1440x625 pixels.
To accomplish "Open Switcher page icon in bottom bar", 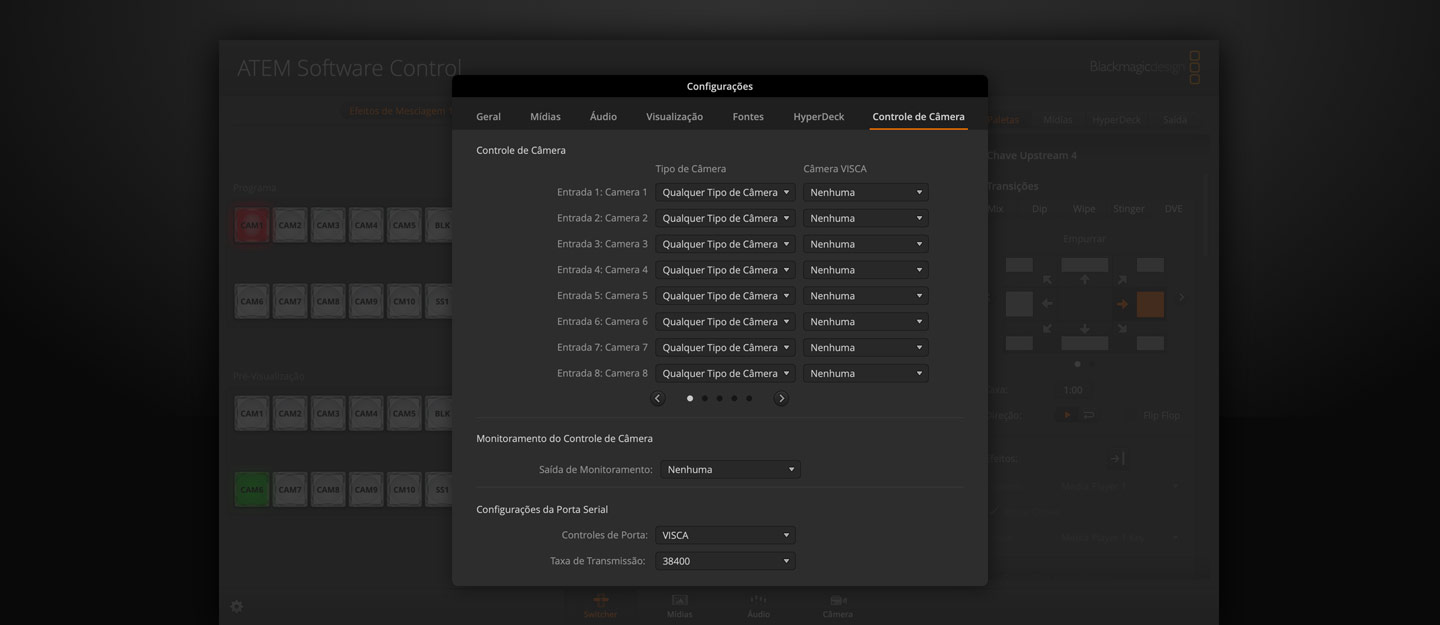I will click(600, 606).
